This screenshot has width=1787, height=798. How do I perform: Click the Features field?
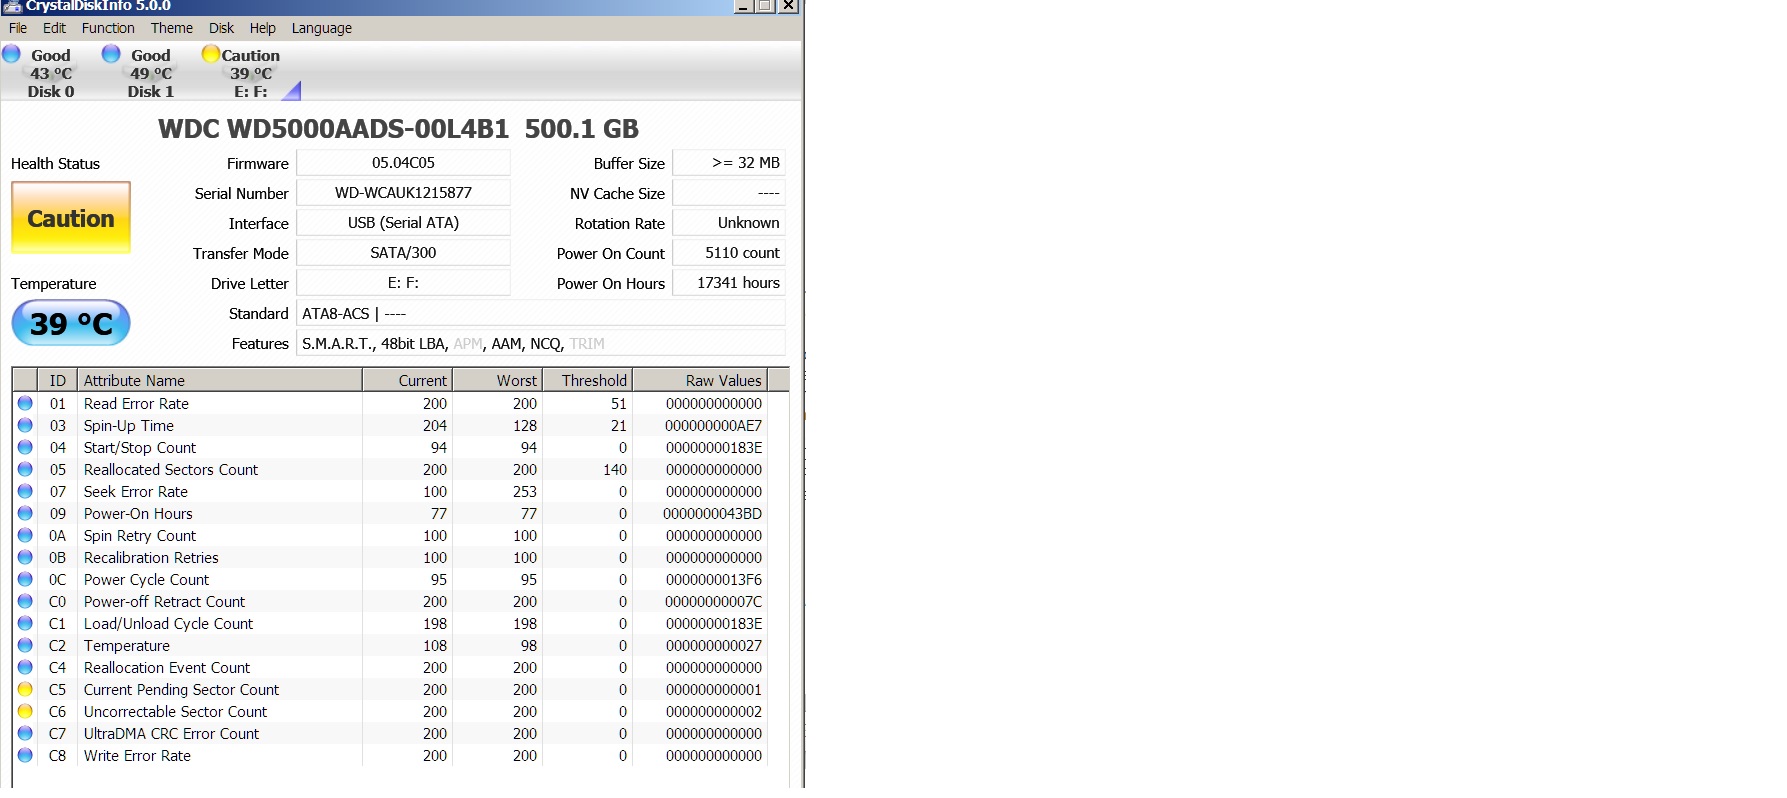541,343
